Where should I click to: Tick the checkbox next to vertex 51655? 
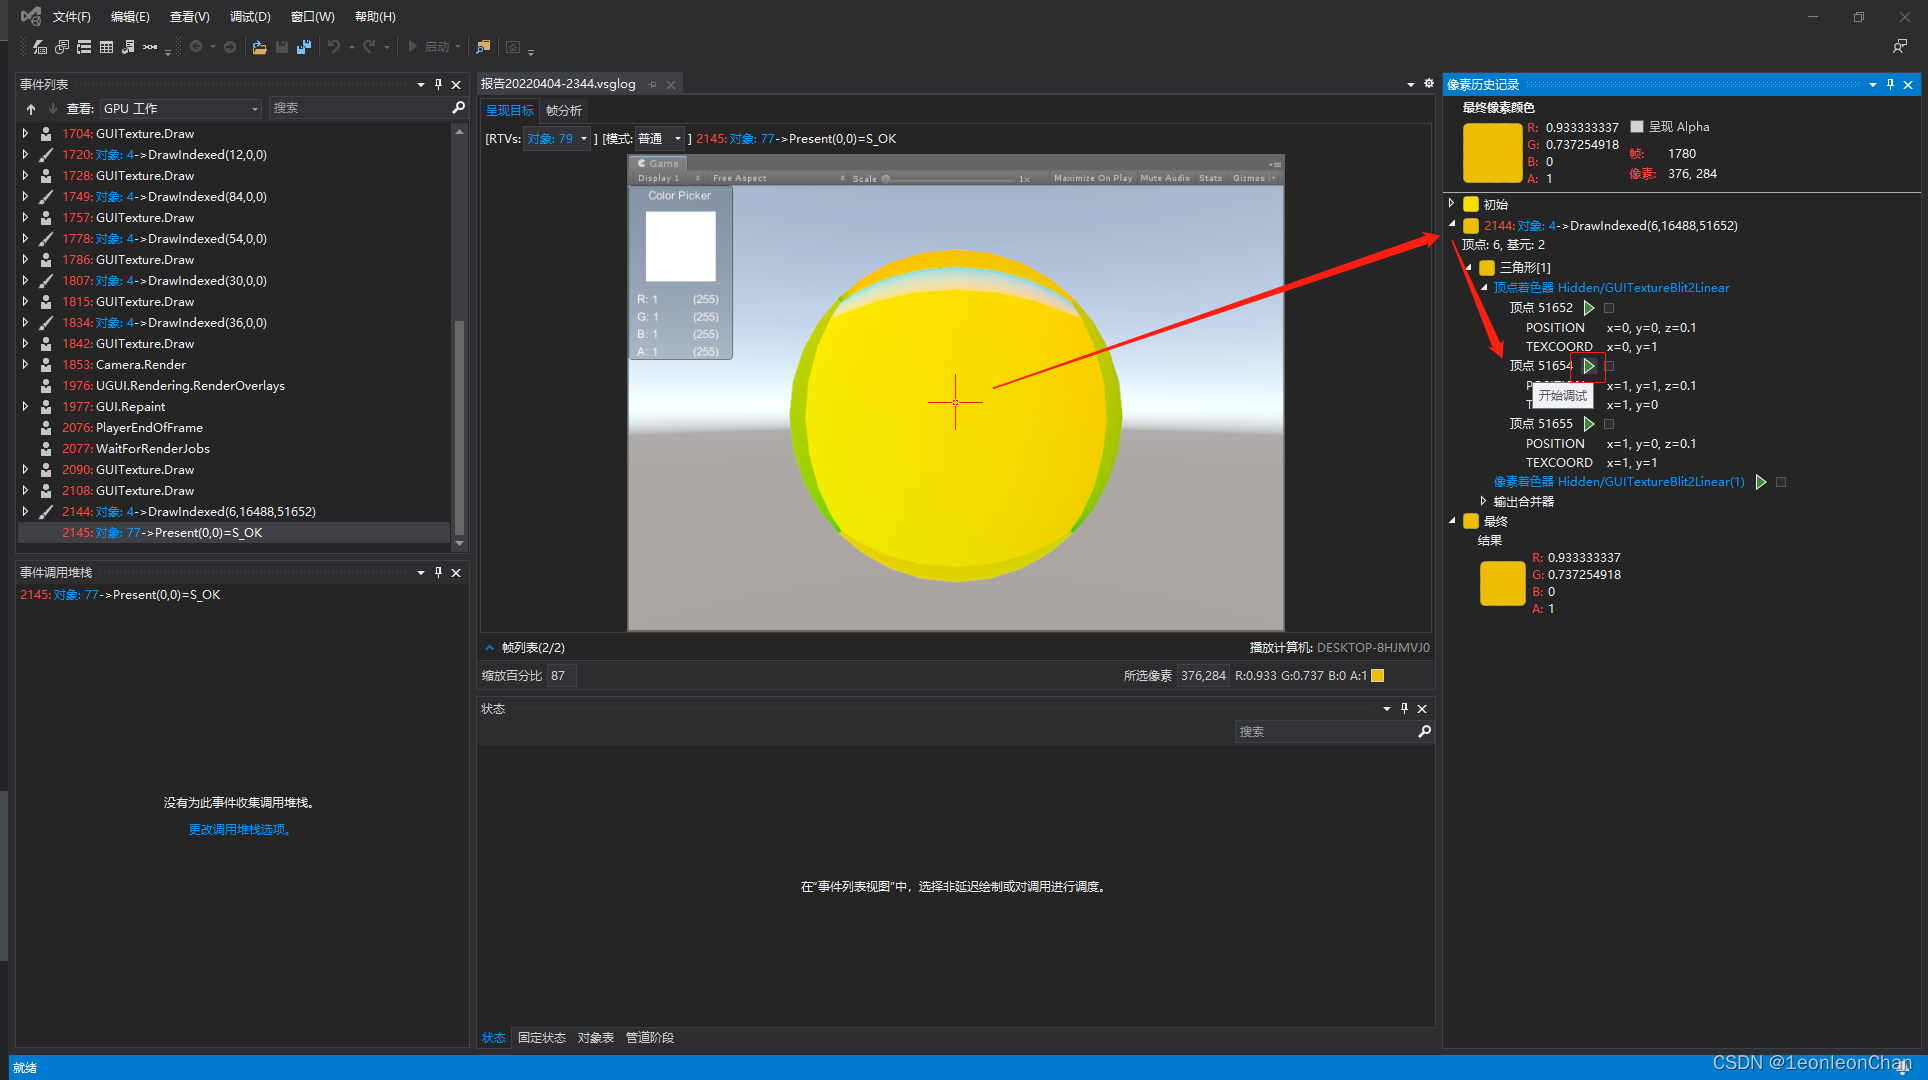(x=1609, y=424)
